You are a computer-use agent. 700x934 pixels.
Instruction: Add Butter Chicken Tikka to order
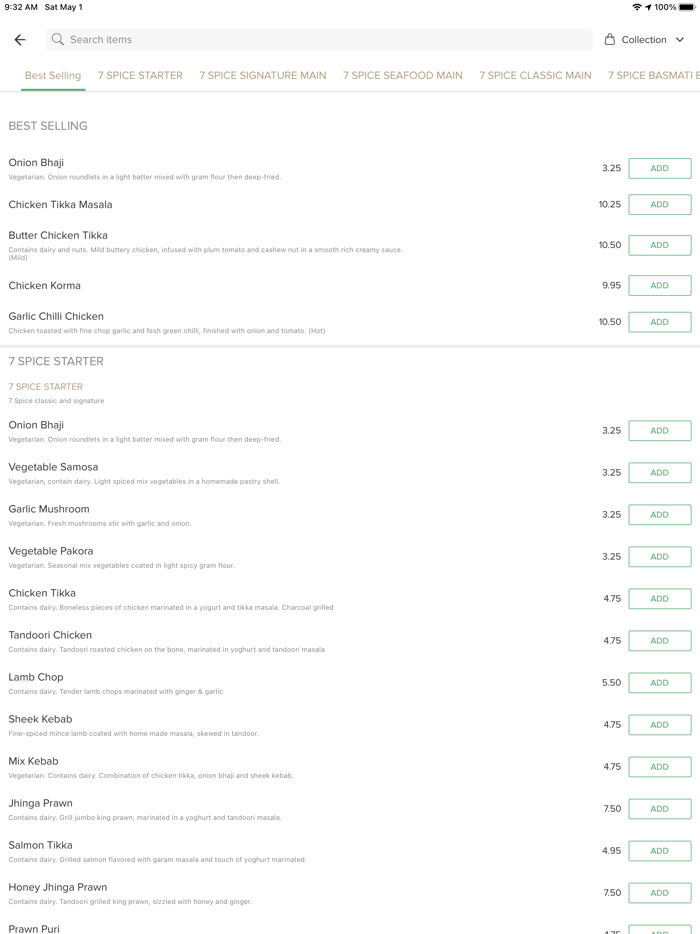pyautogui.click(x=659, y=245)
